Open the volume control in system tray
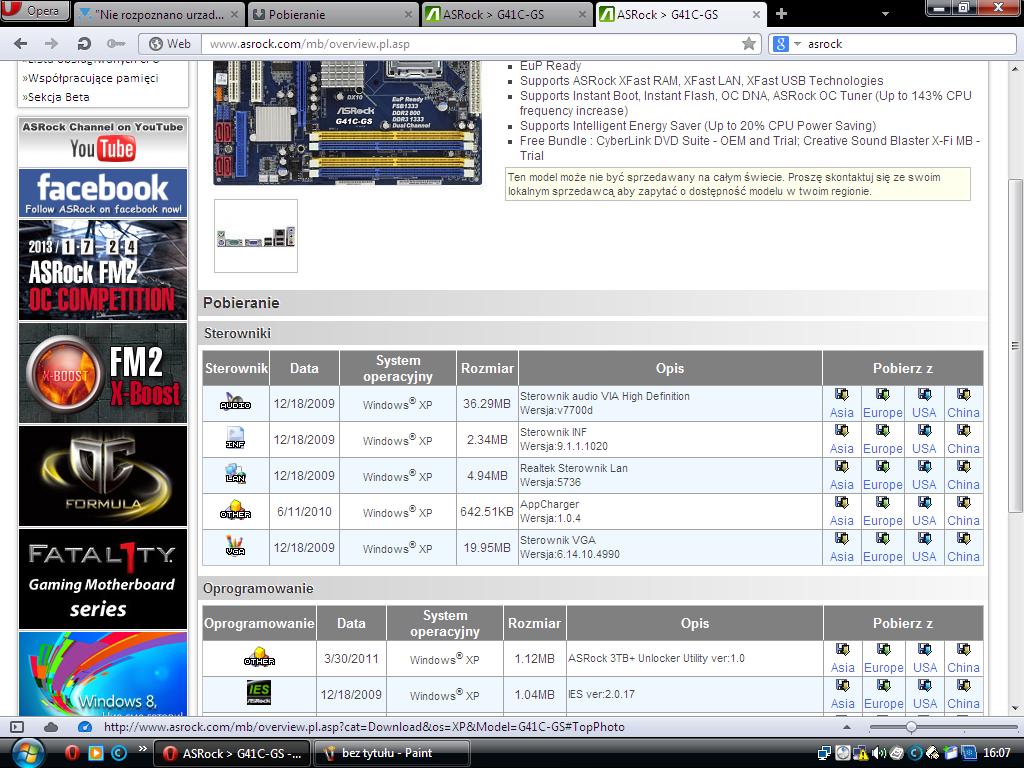 pyautogui.click(x=879, y=753)
